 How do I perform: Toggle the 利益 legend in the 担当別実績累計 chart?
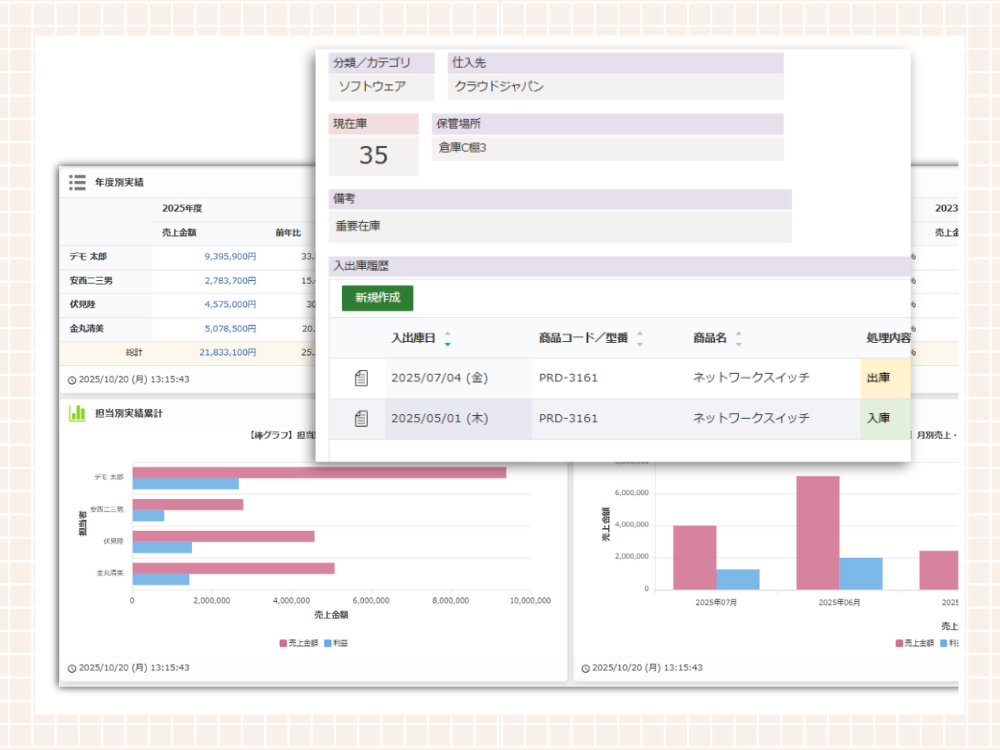point(342,642)
